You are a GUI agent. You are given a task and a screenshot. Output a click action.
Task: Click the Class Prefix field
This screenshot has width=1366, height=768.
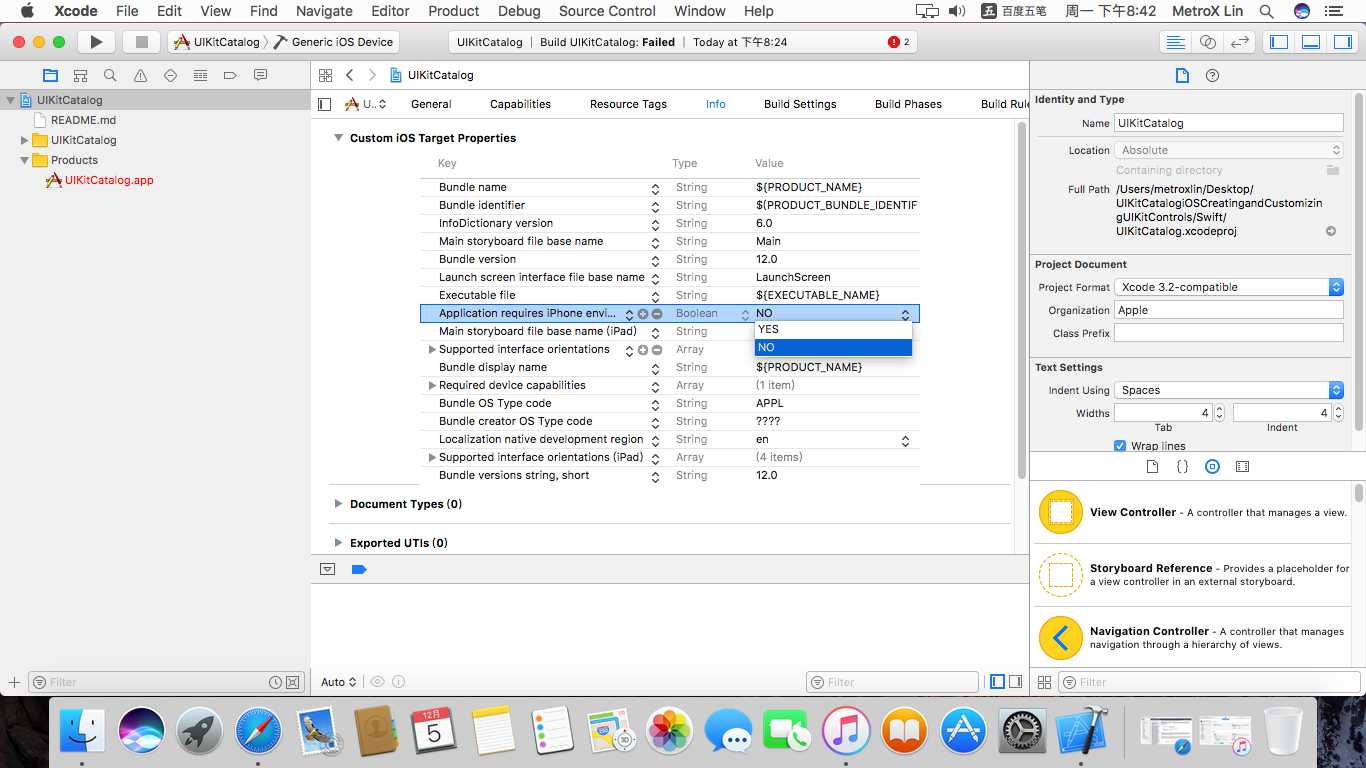coord(1229,333)
